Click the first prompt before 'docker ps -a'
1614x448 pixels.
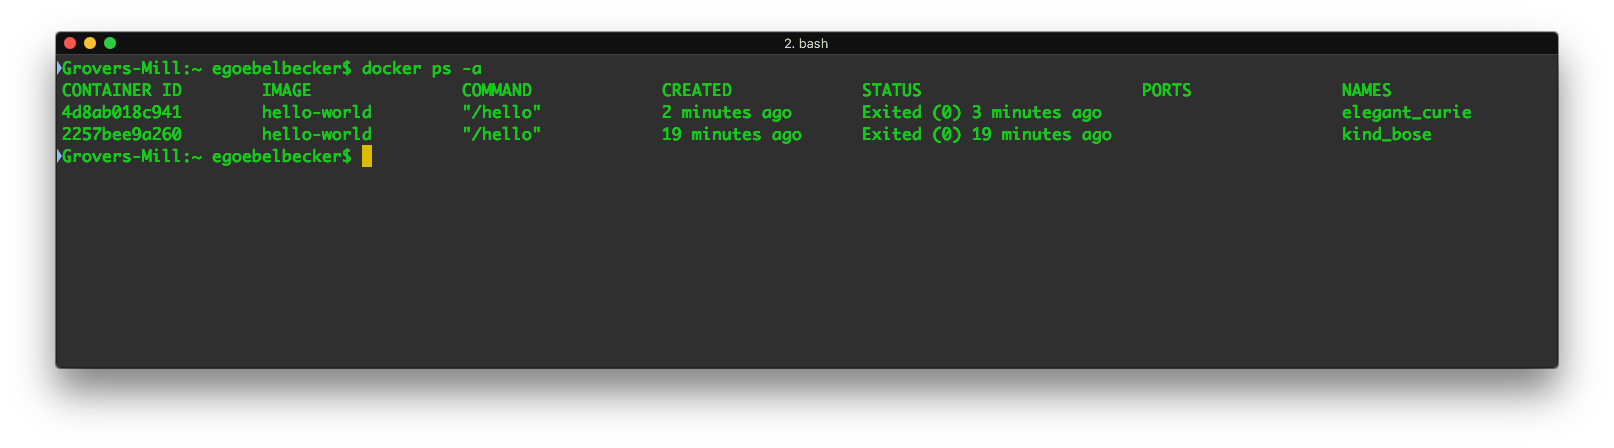coord(207,68)
